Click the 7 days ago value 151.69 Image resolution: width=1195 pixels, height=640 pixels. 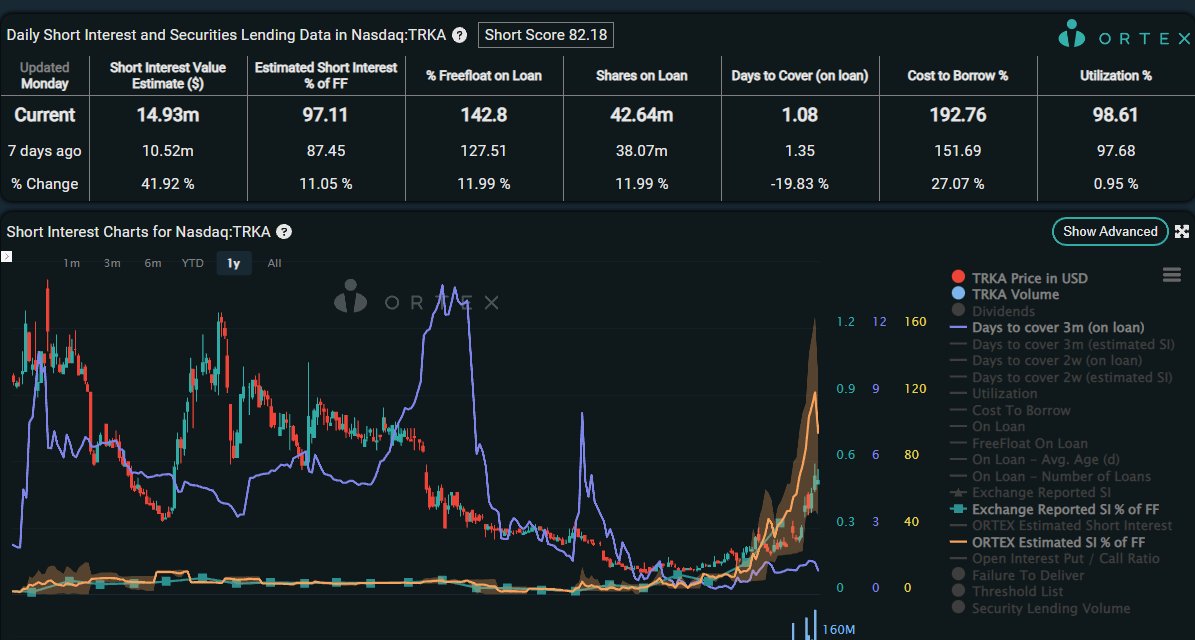click(958, 151)
